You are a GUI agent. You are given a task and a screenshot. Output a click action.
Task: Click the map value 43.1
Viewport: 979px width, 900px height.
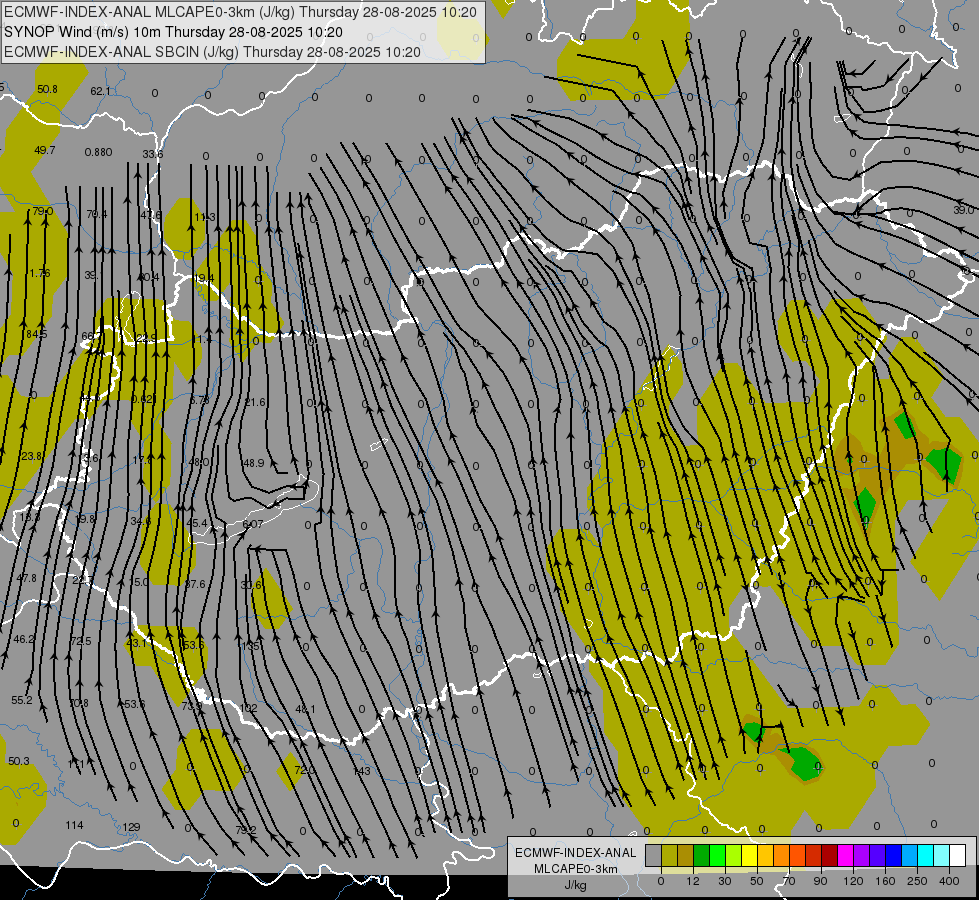[x=137, y=643]
